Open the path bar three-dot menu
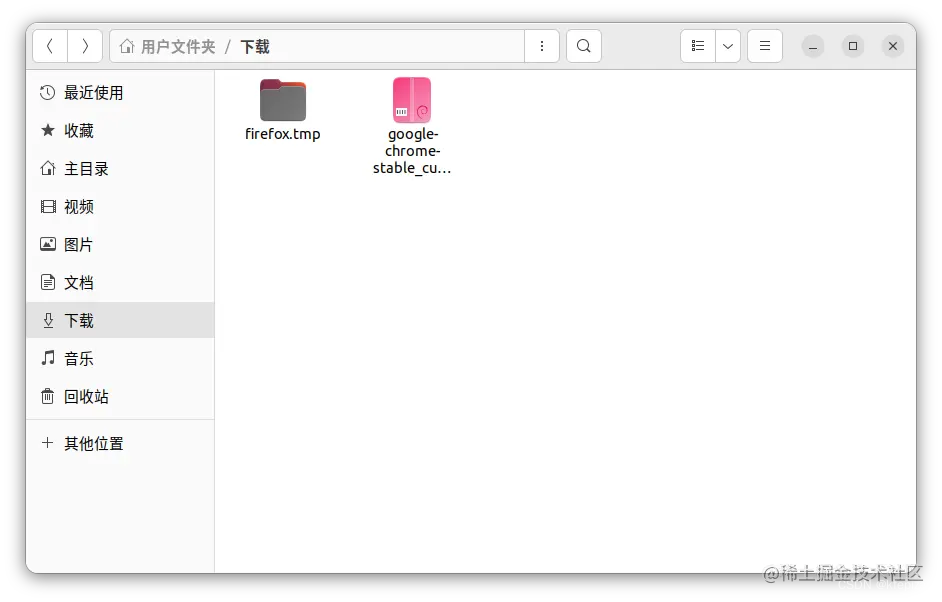 click(542, 46)
